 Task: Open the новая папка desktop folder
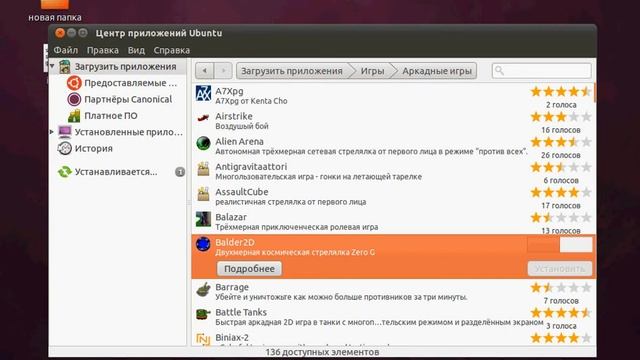[x=55, y=11]
